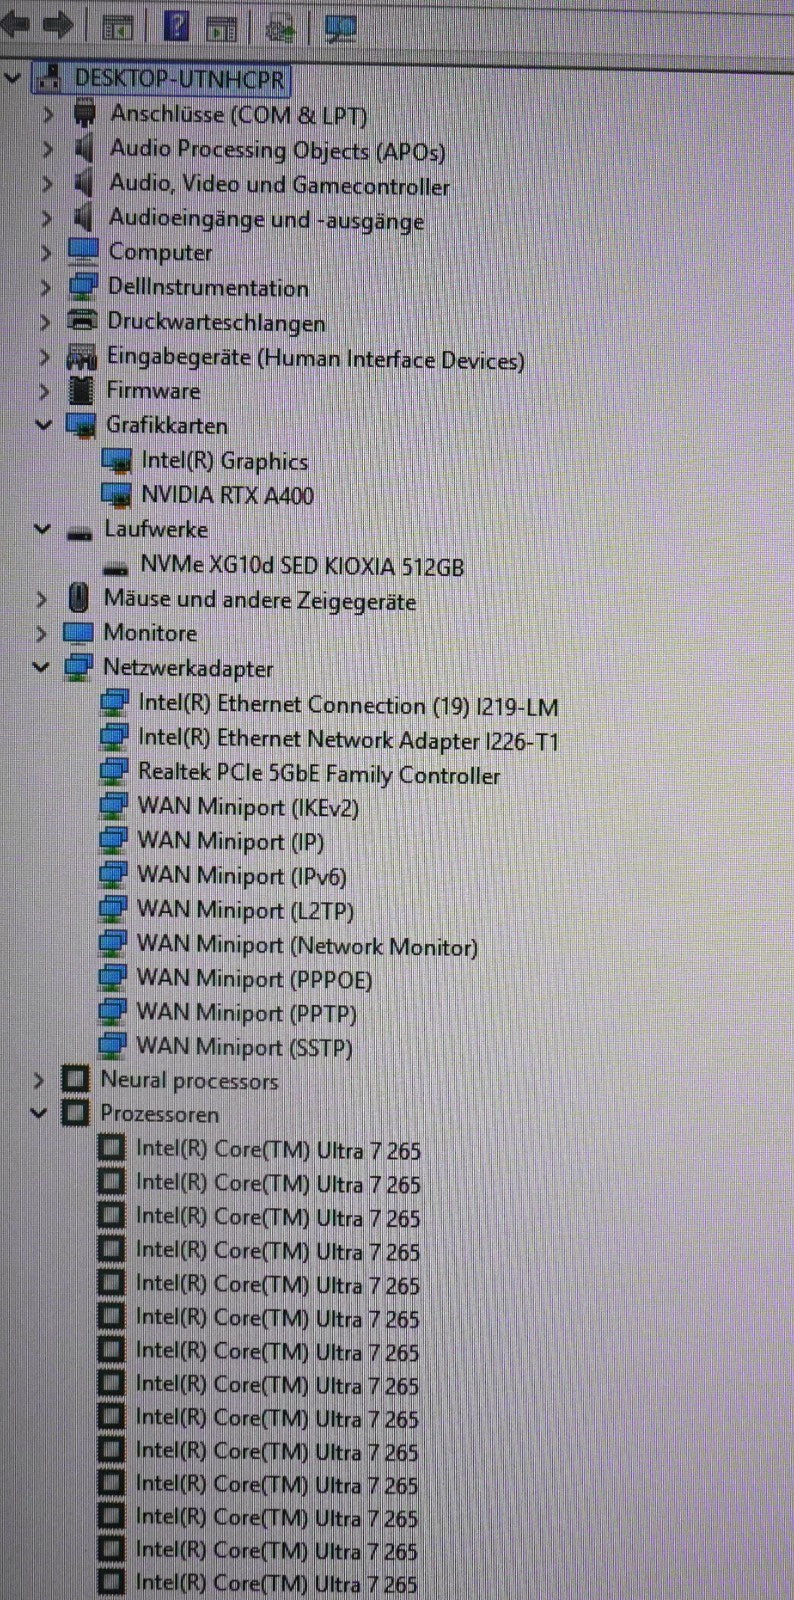Click the speaker icon beside Audio Processing Objects

pos(84,150)
